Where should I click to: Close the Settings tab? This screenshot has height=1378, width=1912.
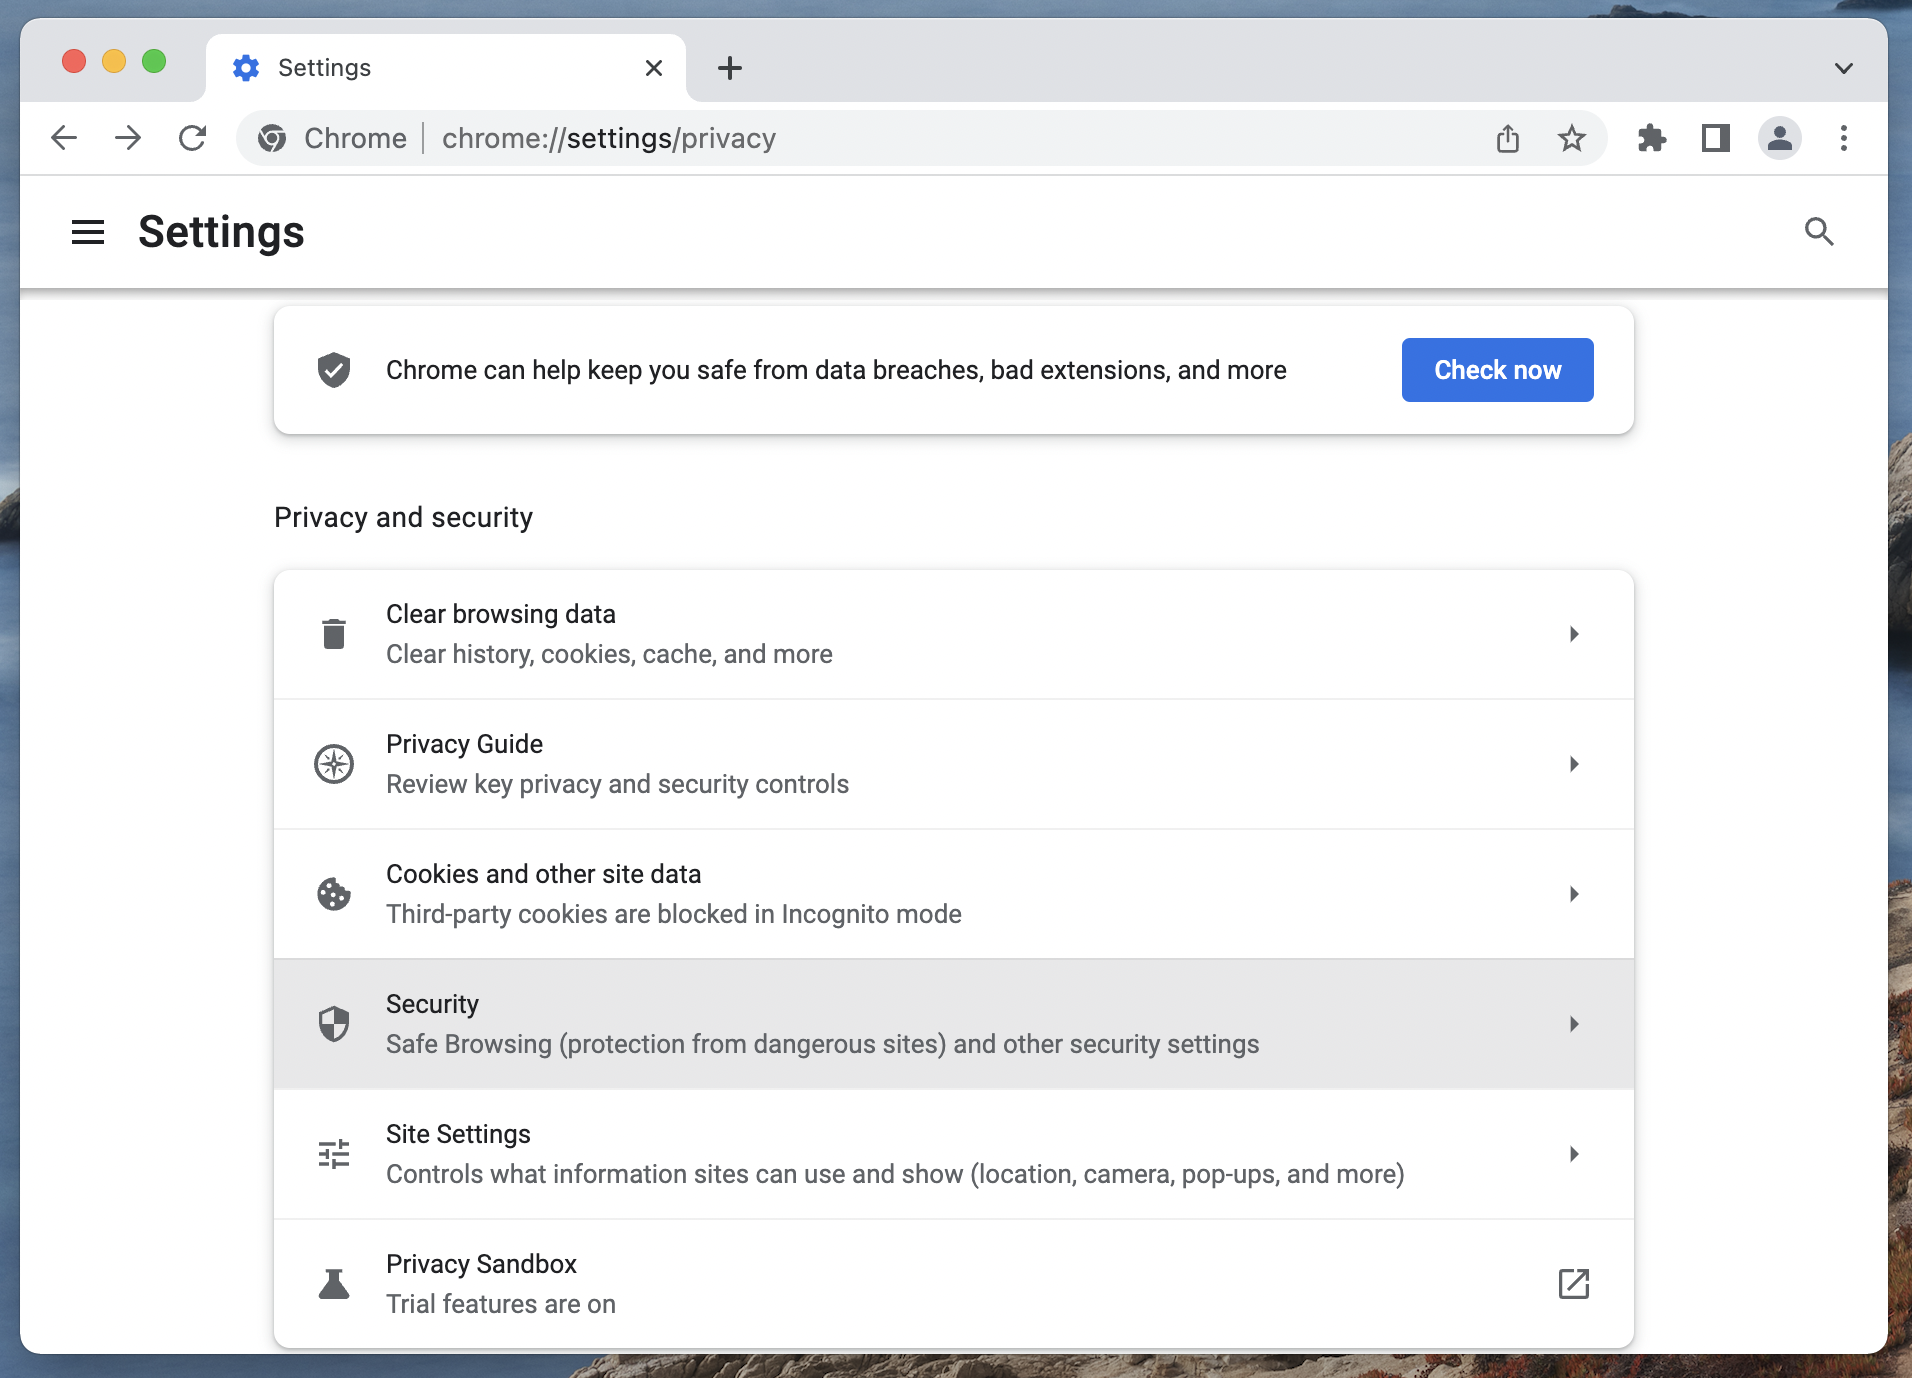coord(654,68)
